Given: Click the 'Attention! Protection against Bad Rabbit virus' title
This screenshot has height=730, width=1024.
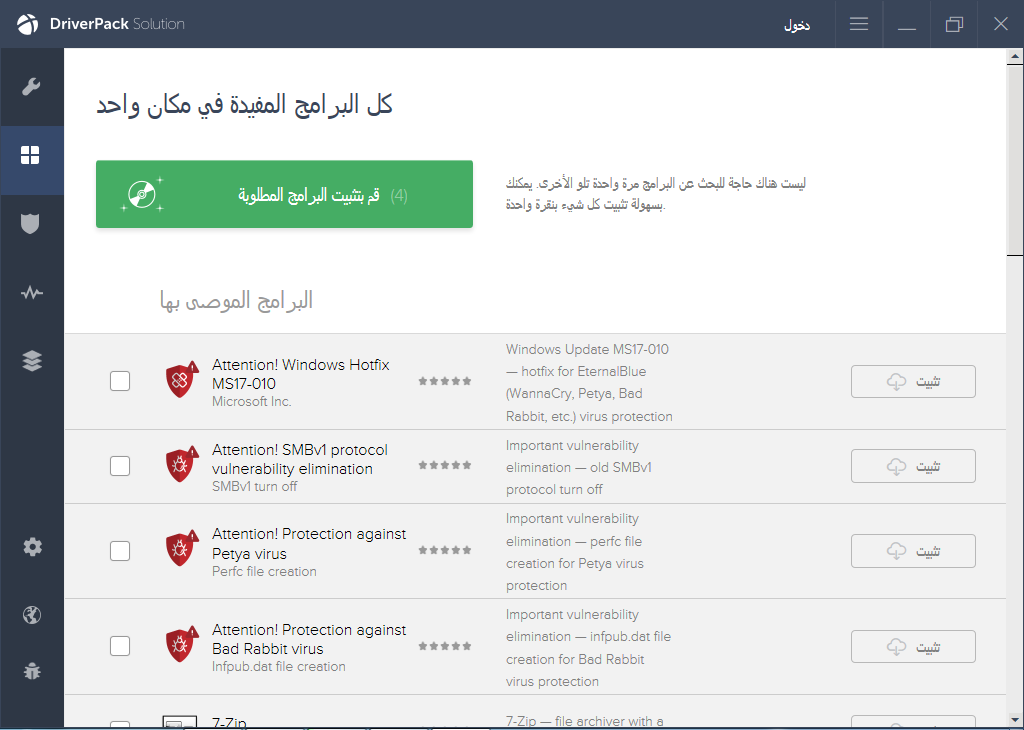Looking at the screenshot, I should (x=309, y=639).
